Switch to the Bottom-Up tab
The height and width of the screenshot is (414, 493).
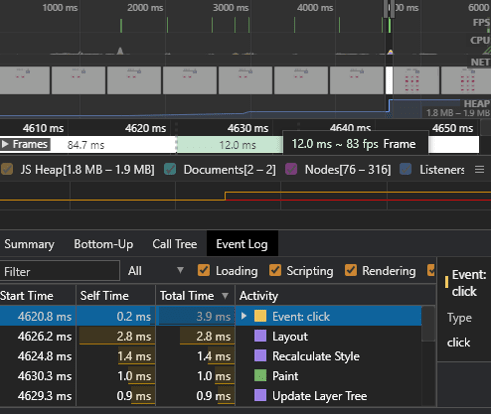point(104,244)
